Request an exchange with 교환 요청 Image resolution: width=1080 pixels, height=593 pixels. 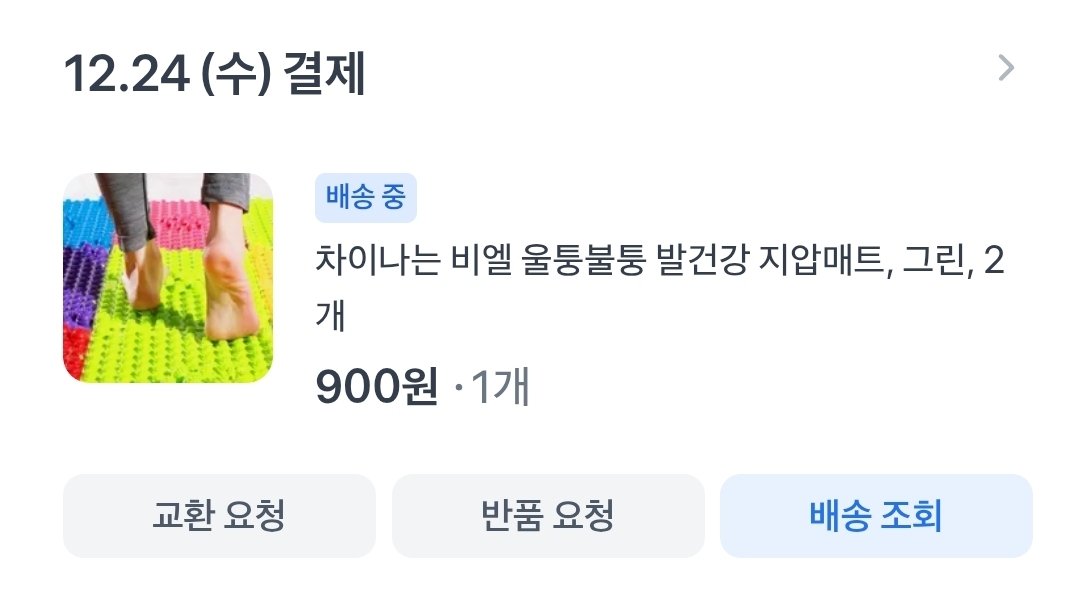[x=219, y=515]
